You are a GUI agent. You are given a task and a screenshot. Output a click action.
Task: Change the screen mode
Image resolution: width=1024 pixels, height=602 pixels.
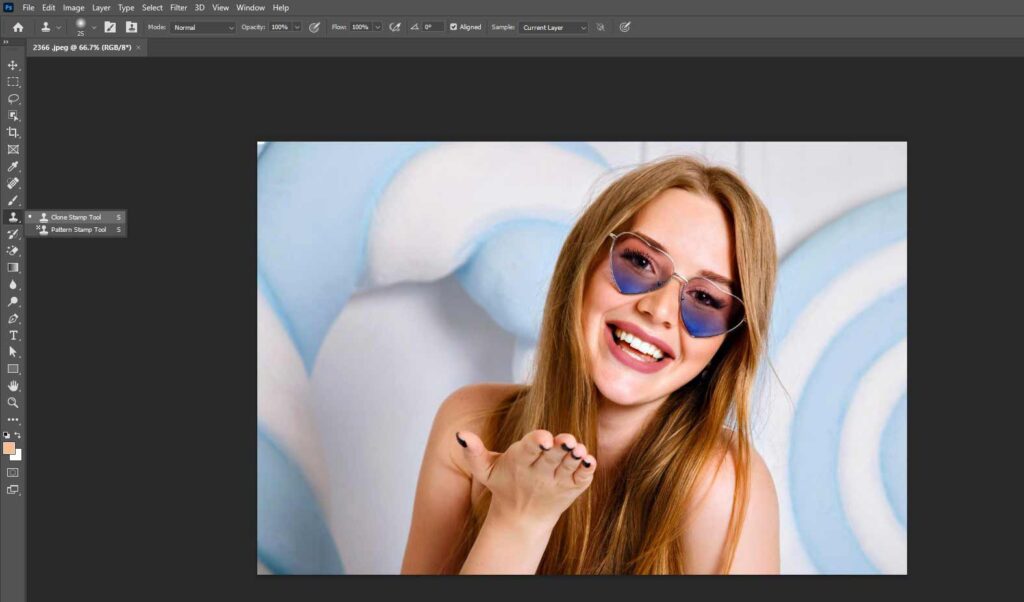(12, 490)
